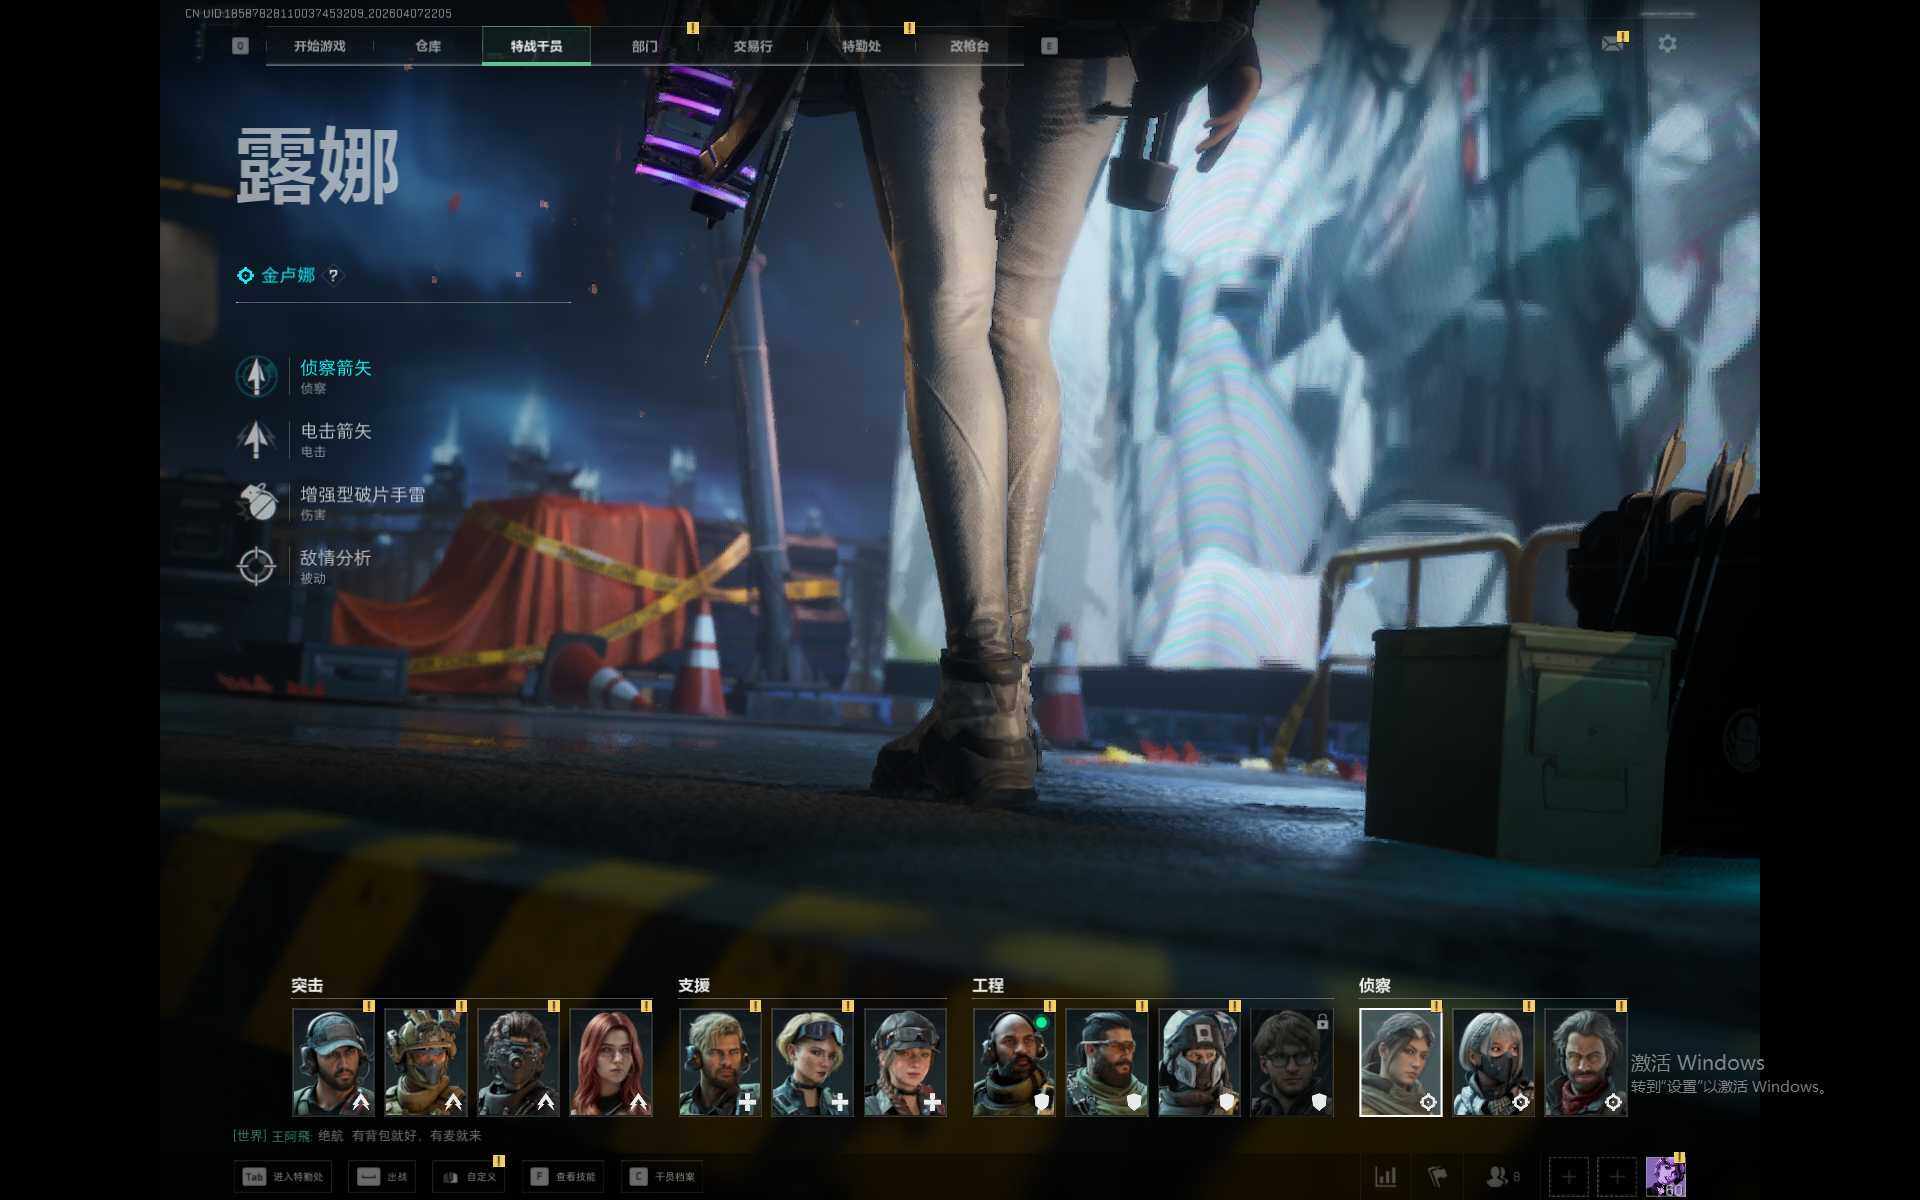Open the 改枪台 tab

coord(969,46)
